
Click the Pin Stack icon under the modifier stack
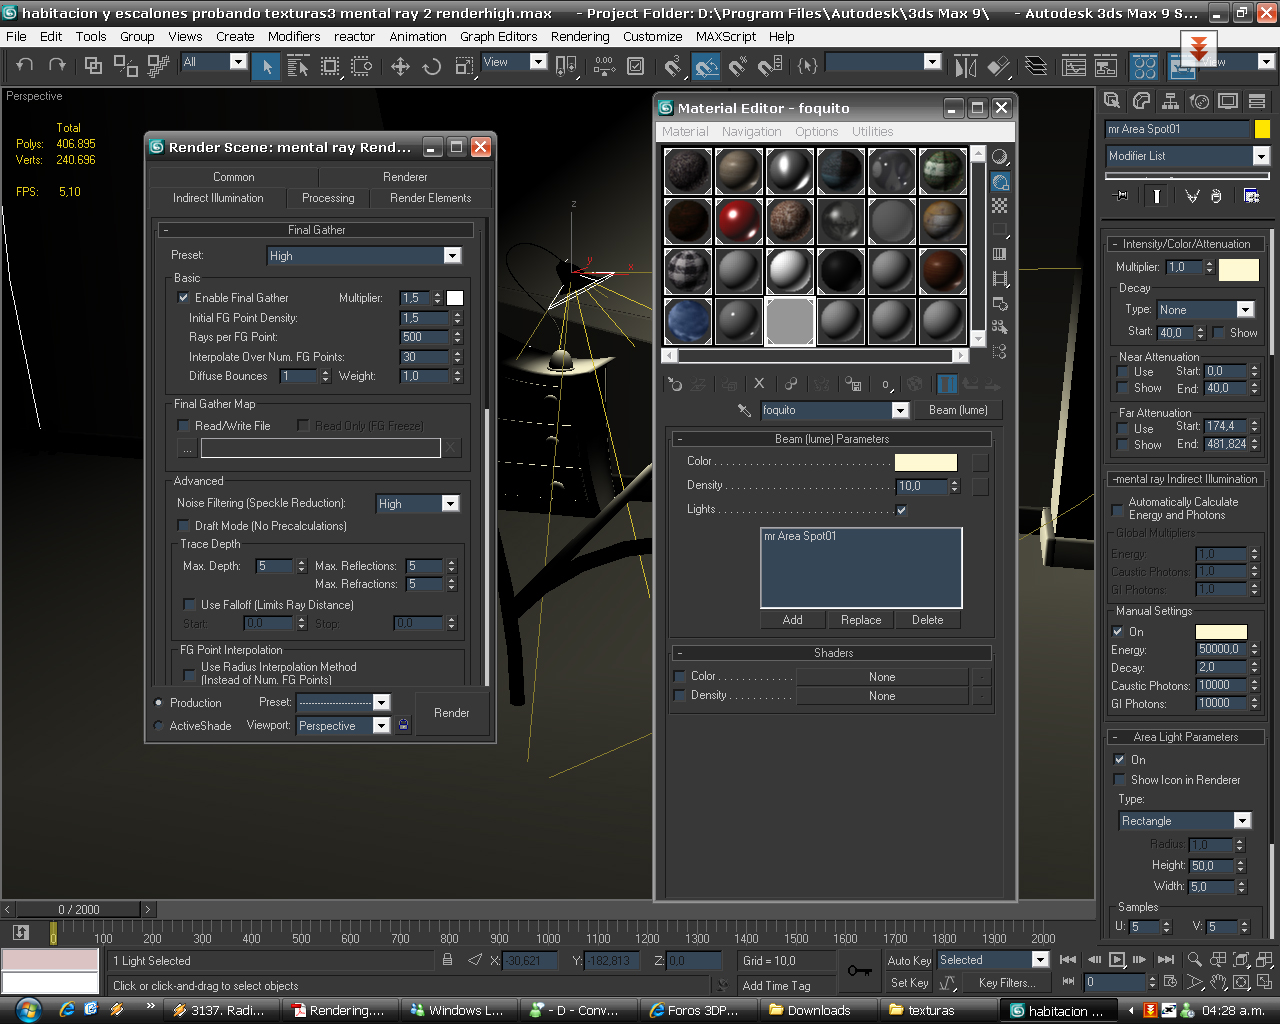point(1121,196)
